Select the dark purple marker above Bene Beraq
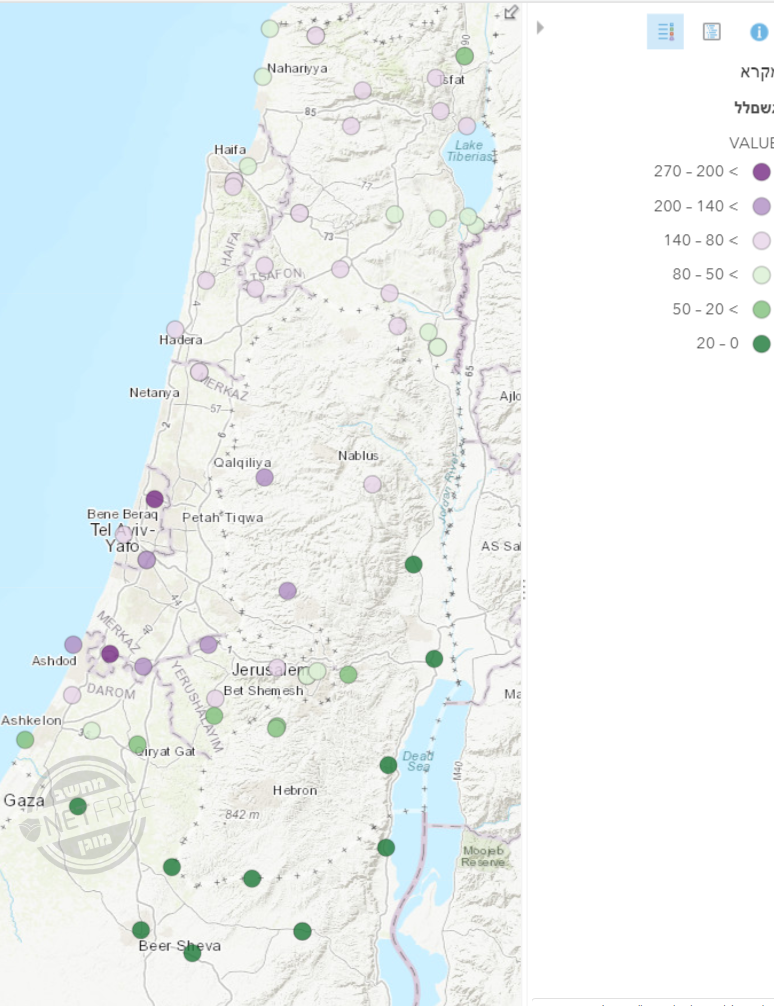 [x=154, y=499]
